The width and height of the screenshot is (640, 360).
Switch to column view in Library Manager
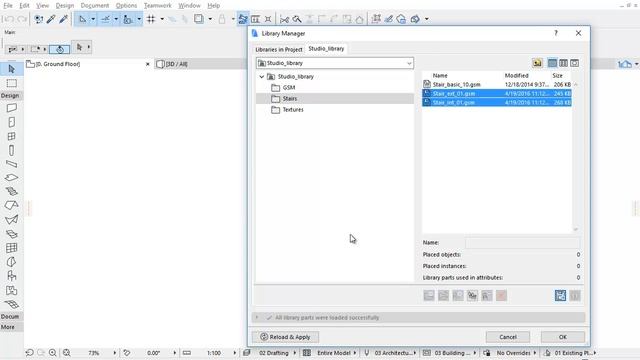563,63
